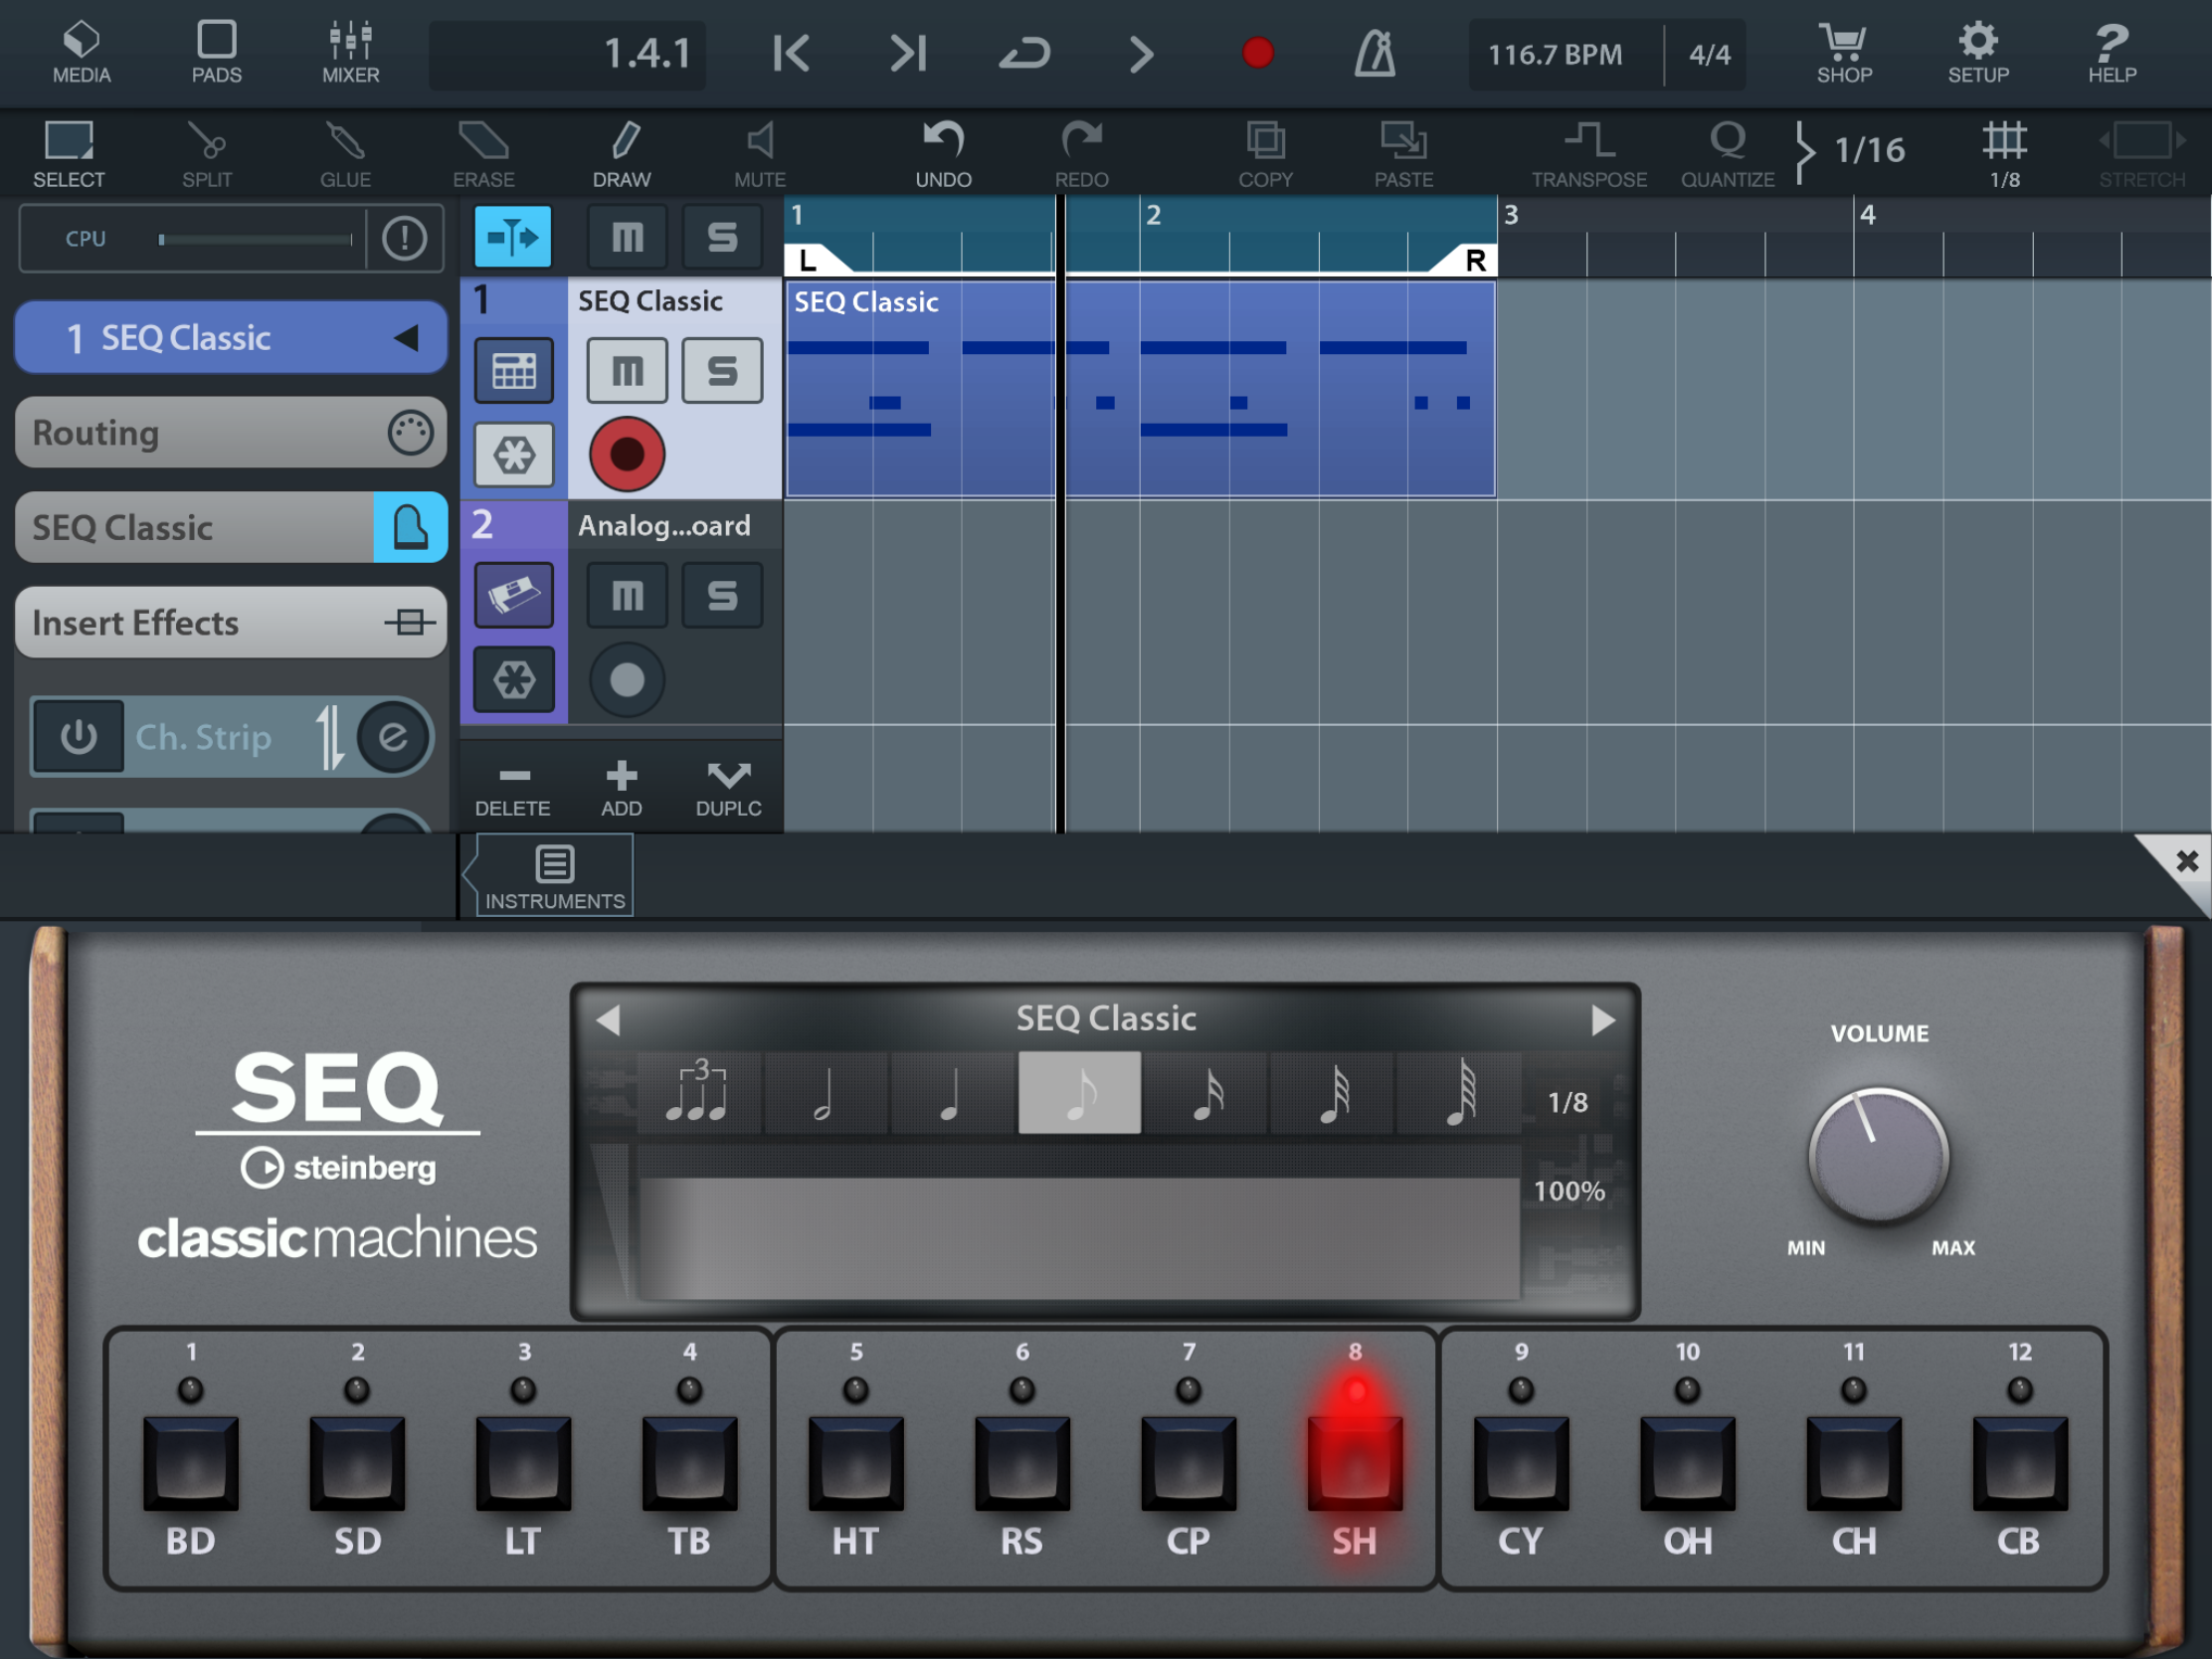Mute the SEQ Classic track

627,371
